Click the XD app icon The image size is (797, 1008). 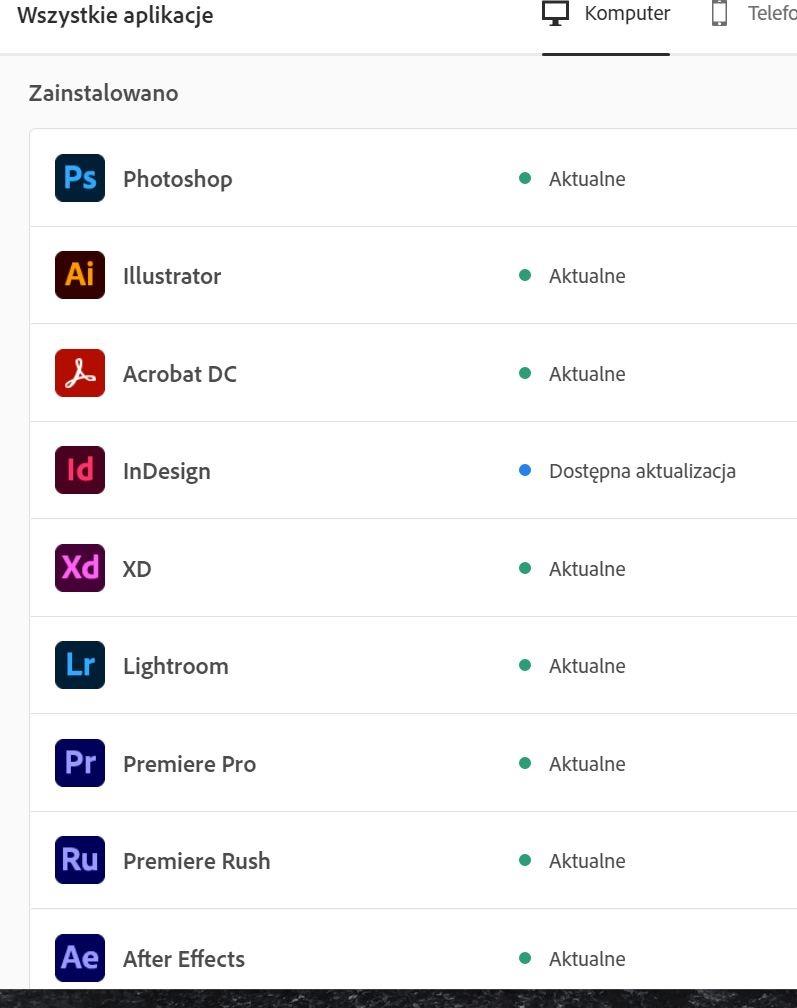[80, 568]
